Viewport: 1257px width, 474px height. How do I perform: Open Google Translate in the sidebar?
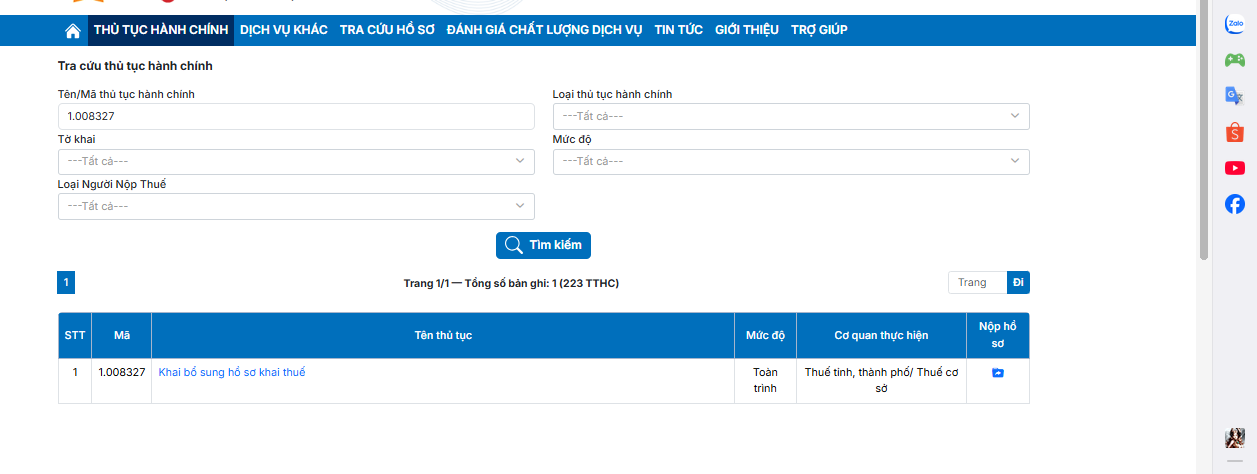1235,96
